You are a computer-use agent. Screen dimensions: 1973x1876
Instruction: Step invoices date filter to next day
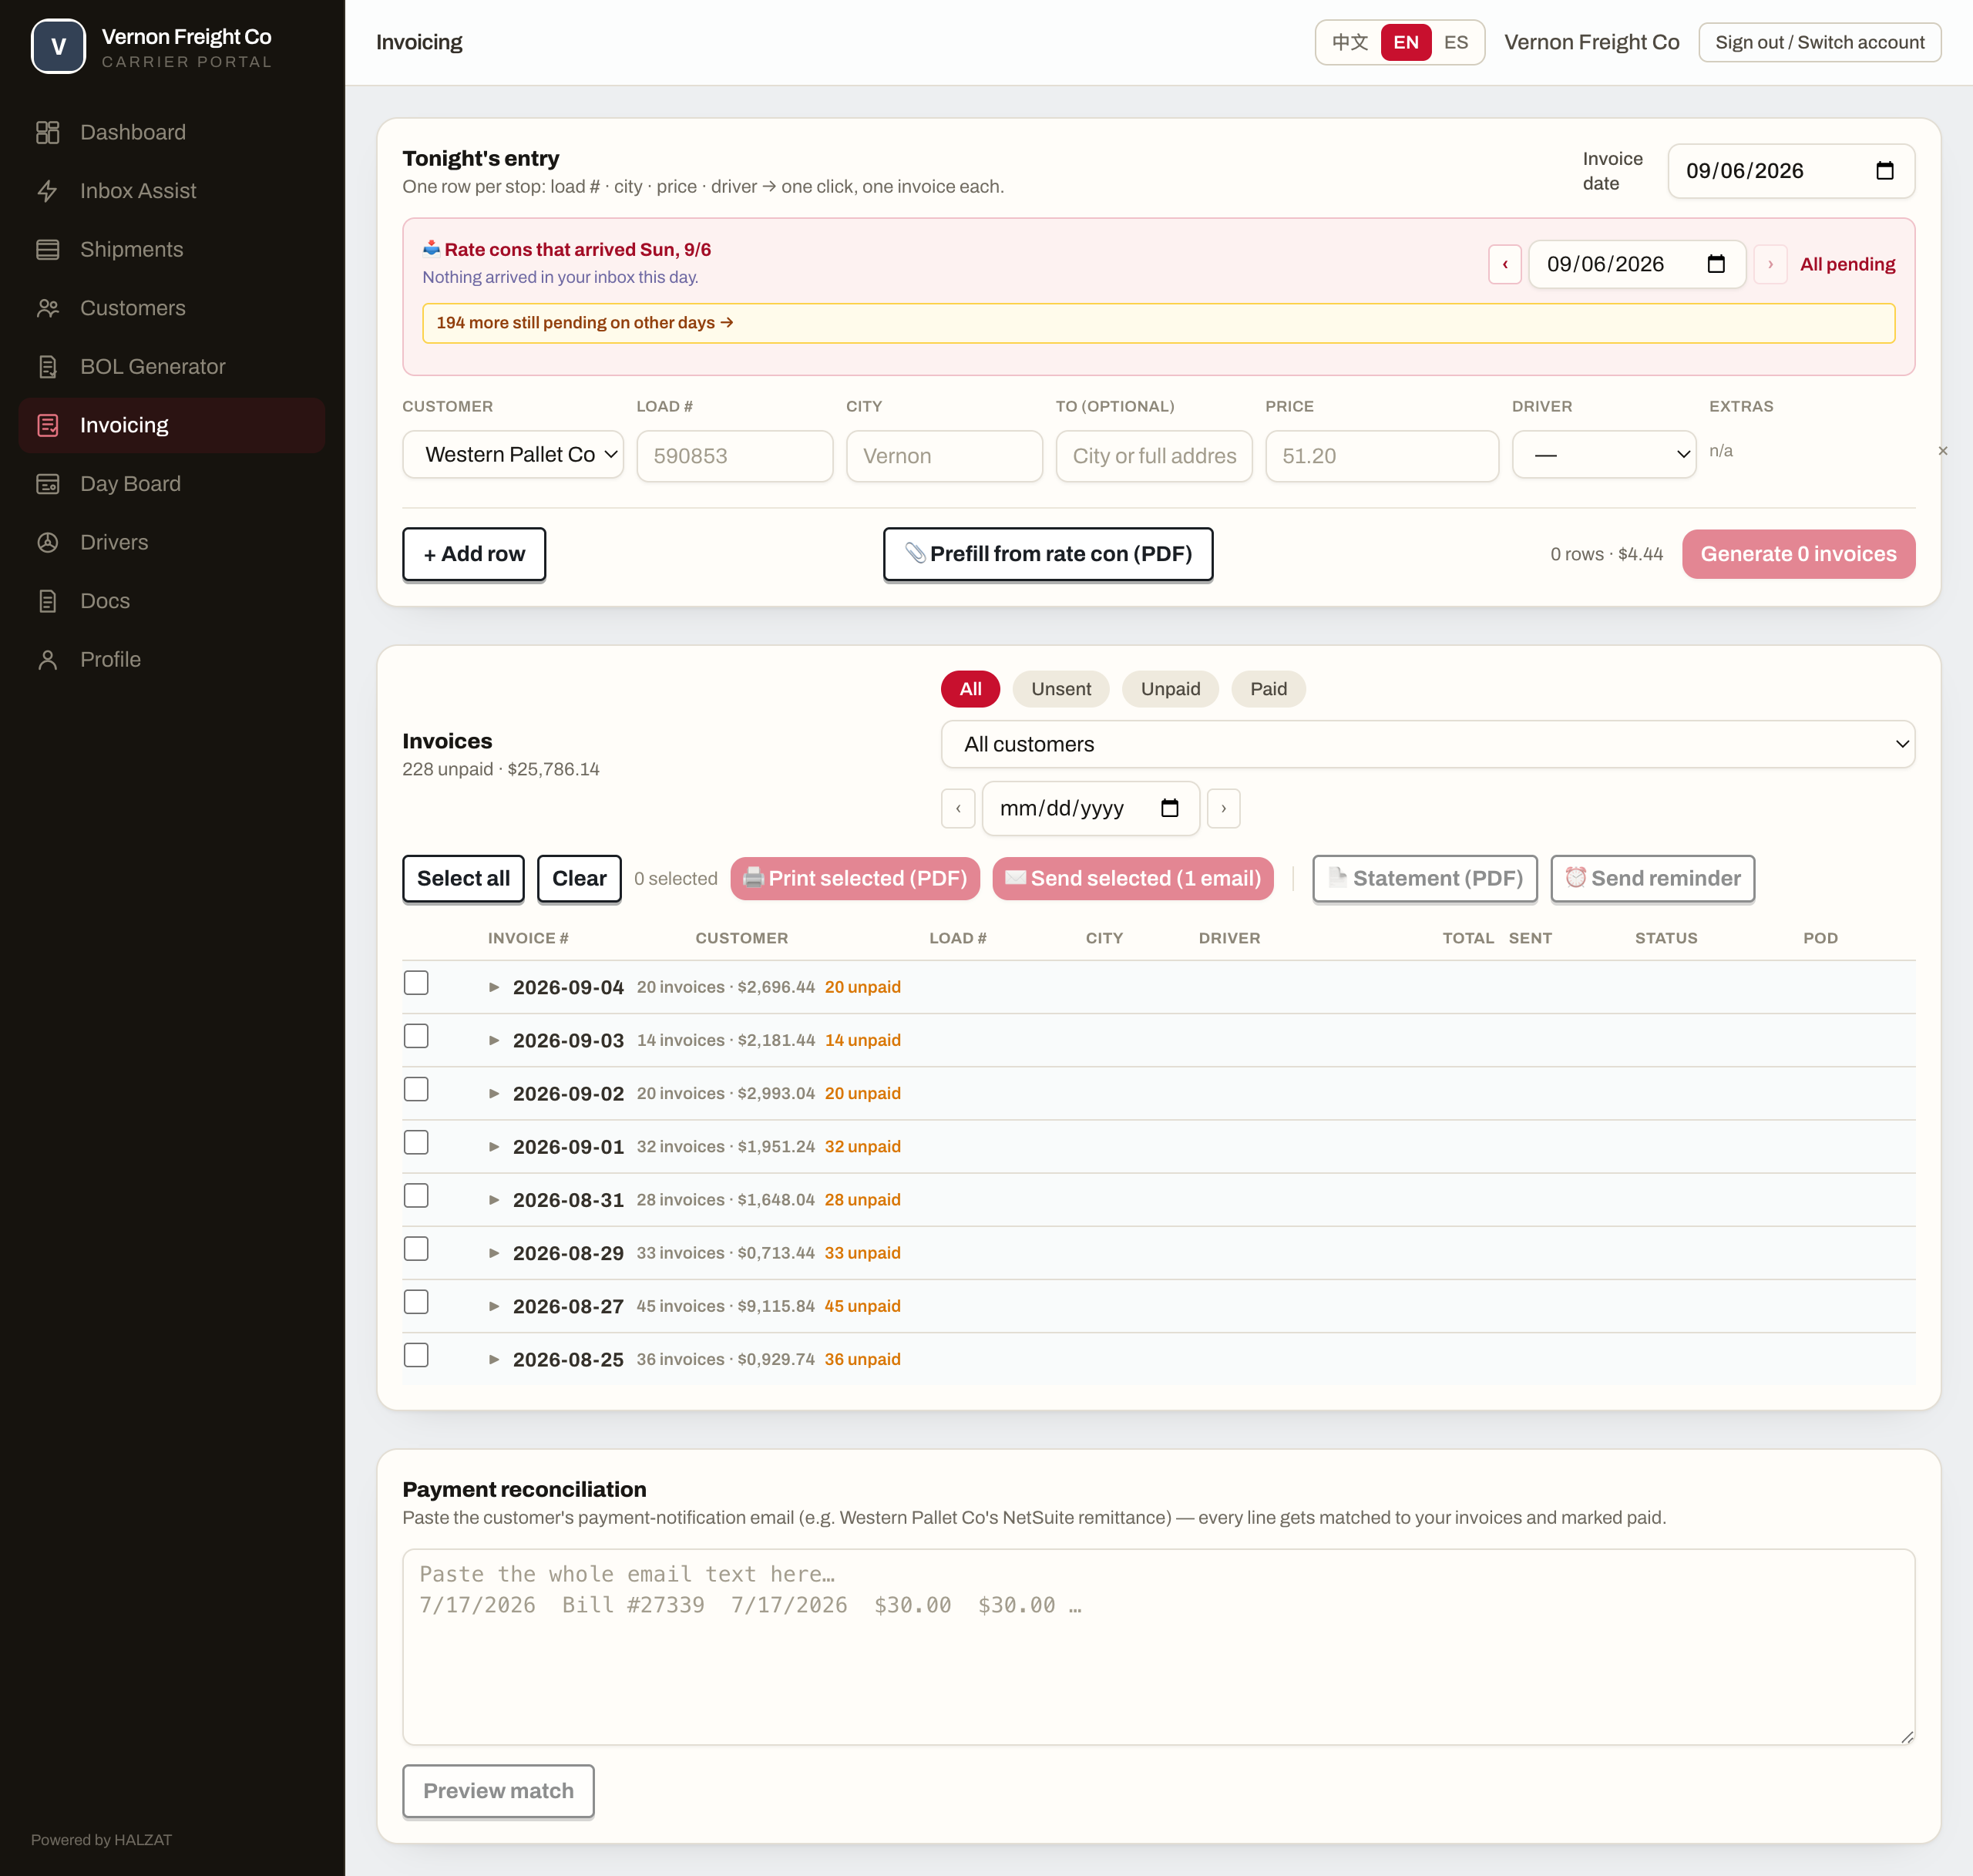[1223, 808]
